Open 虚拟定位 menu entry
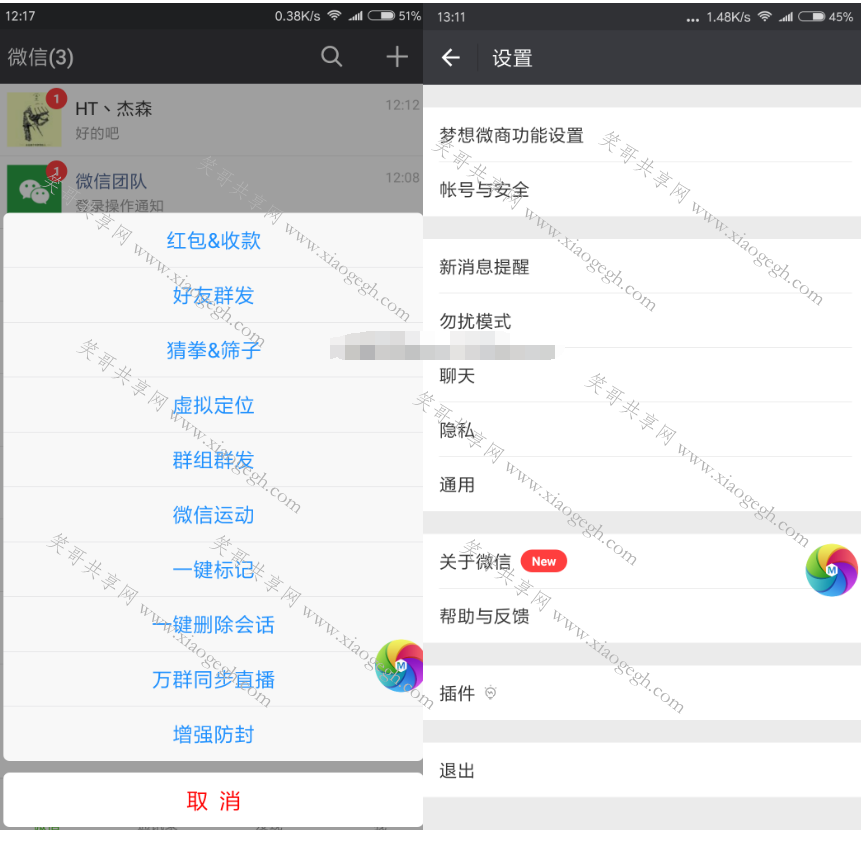 point(213,405)
